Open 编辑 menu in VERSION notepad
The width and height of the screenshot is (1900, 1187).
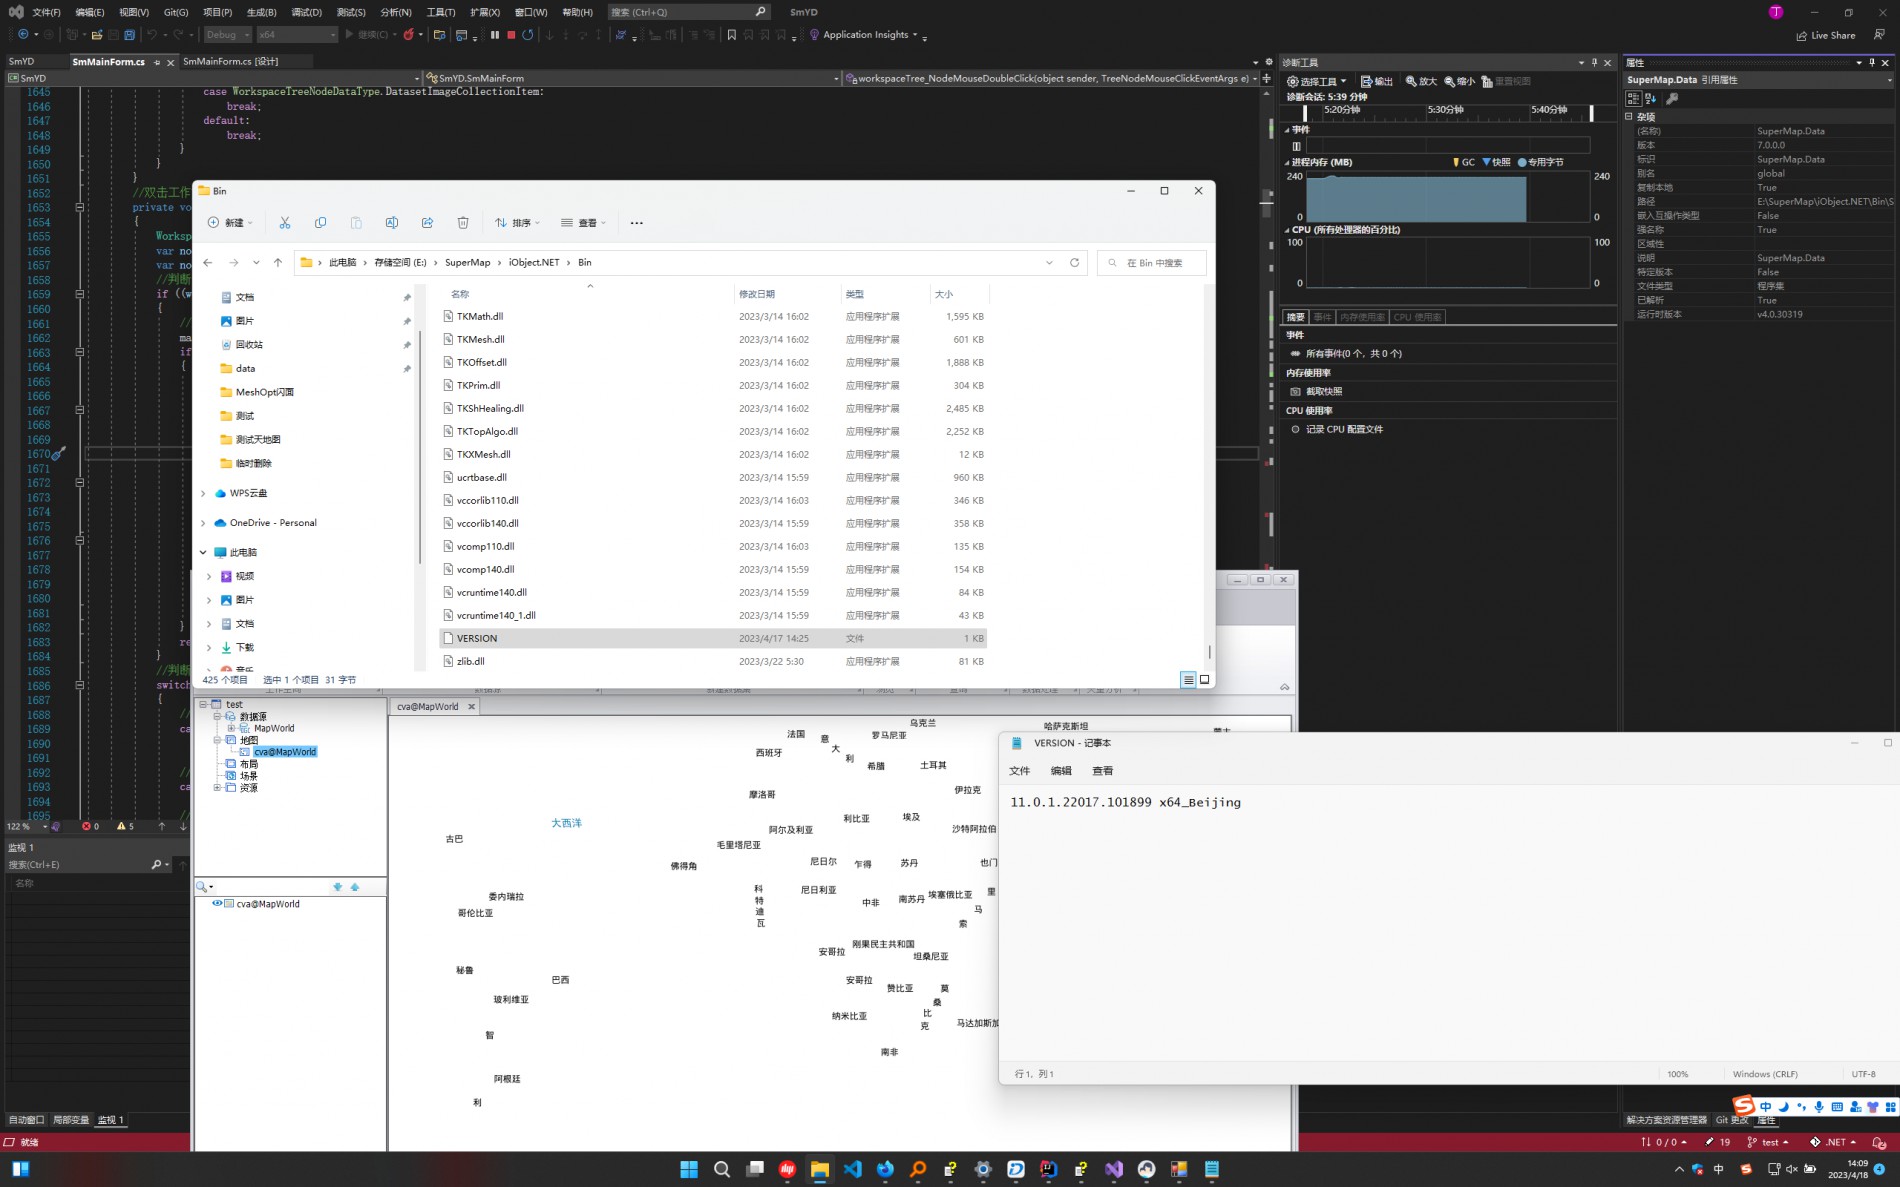(1061, 770)
